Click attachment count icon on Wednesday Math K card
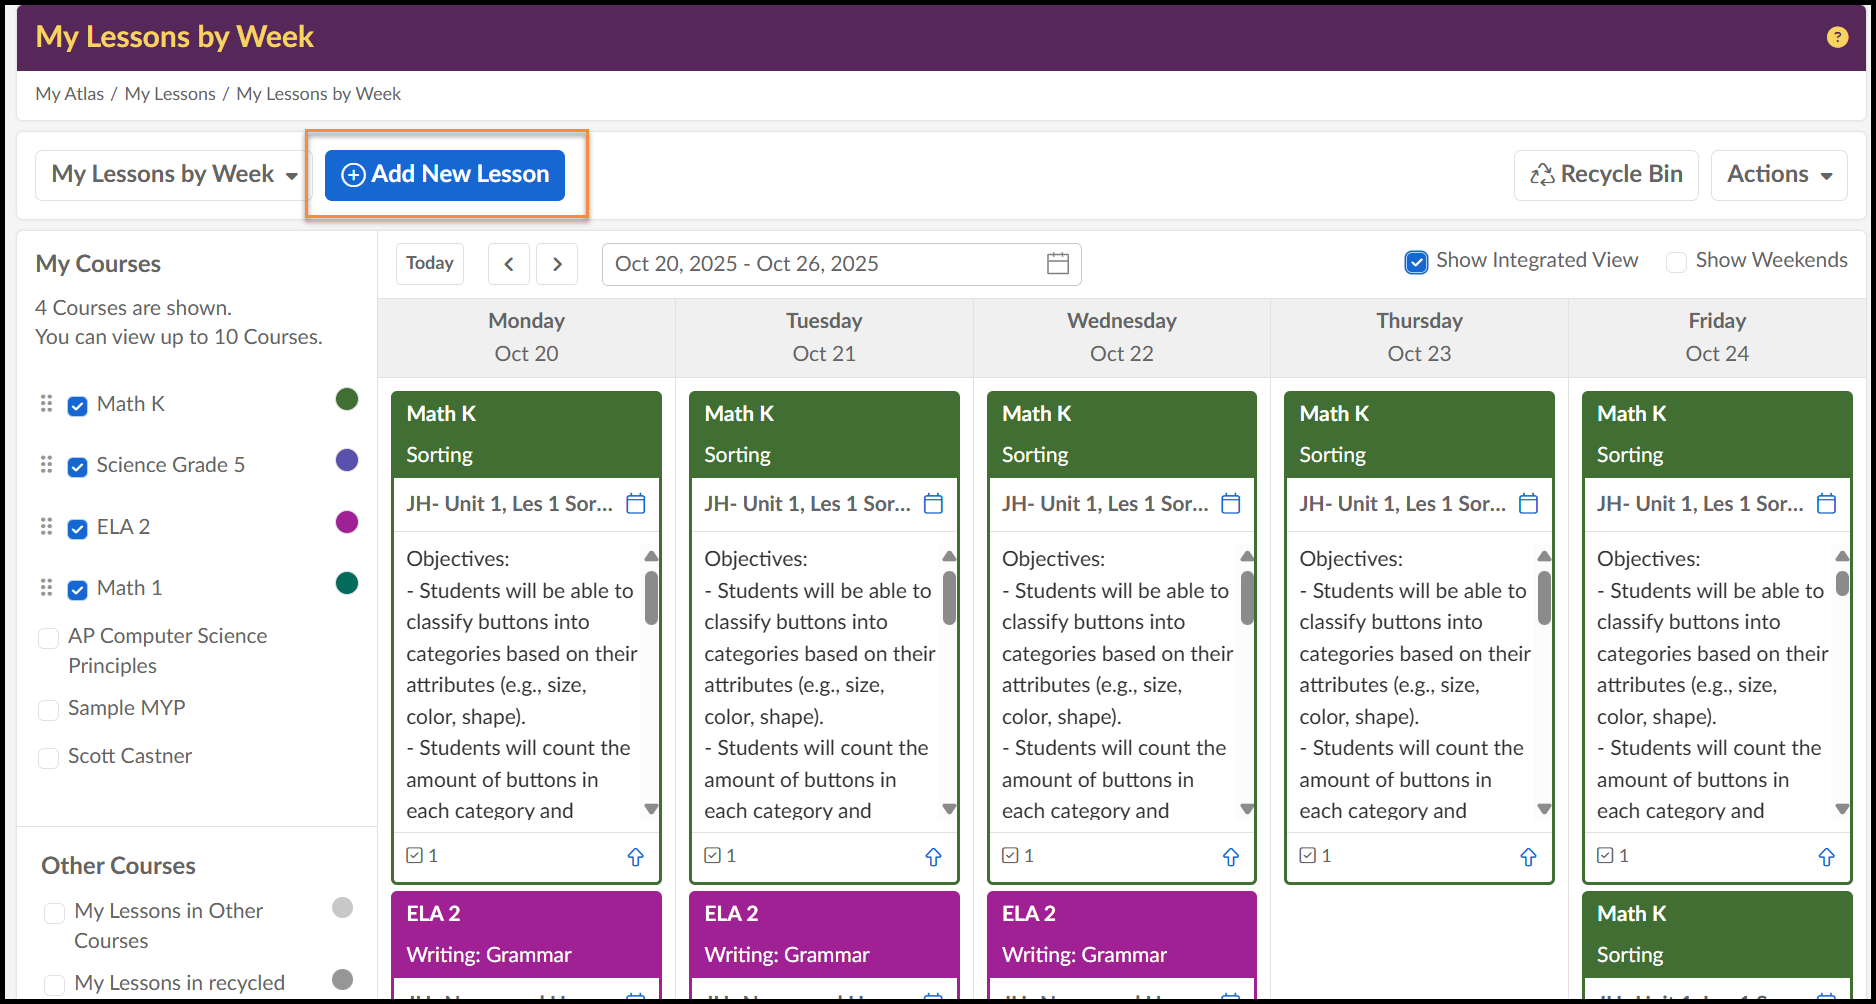This screenshot has width=1876, height=1004. tap(1011, 856)
